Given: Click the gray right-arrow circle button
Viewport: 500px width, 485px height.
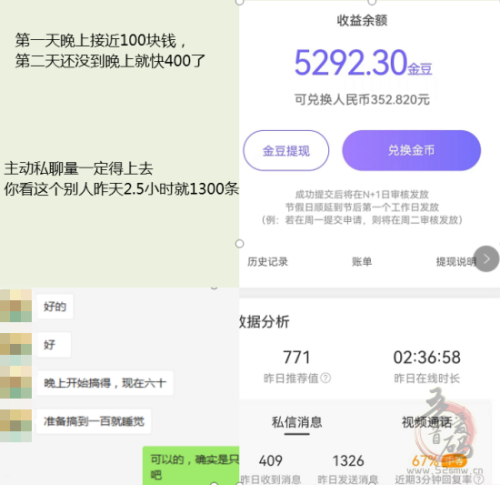Looking at the screenshot, I should (487, 259).
